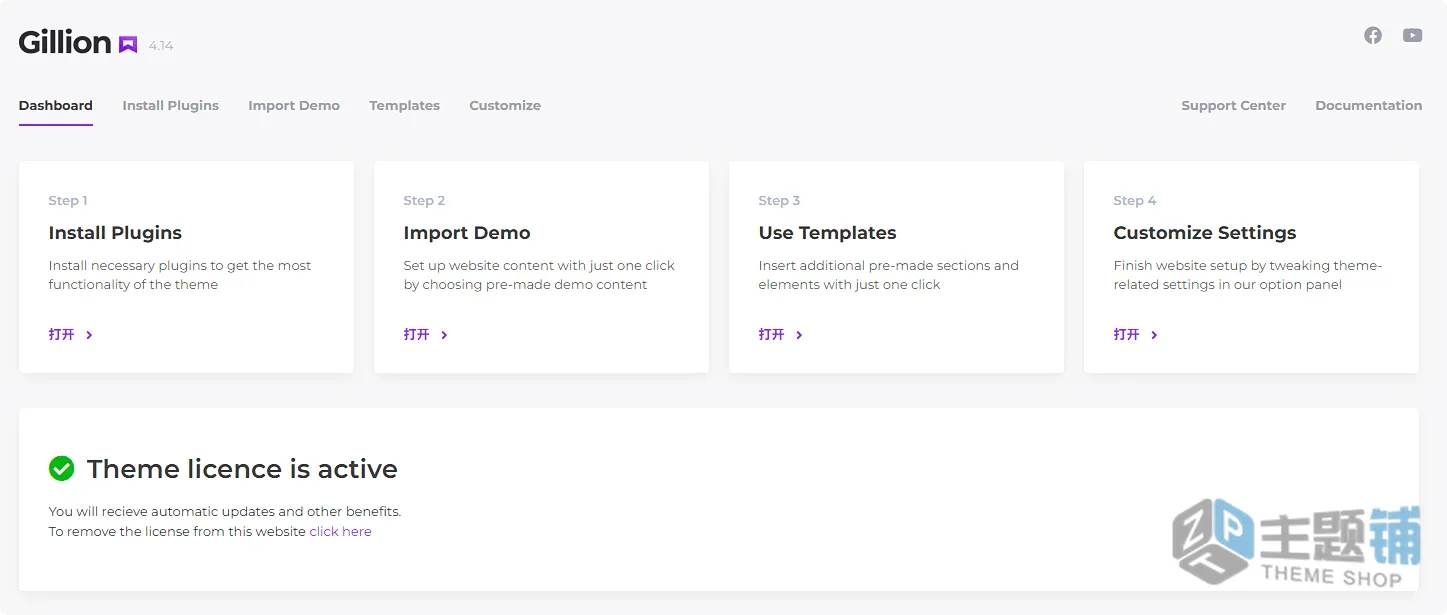Click the Install Plugins card heading
Viewport: 1447px width, 615px height.
pyautogui.click(x=115, y=233)
